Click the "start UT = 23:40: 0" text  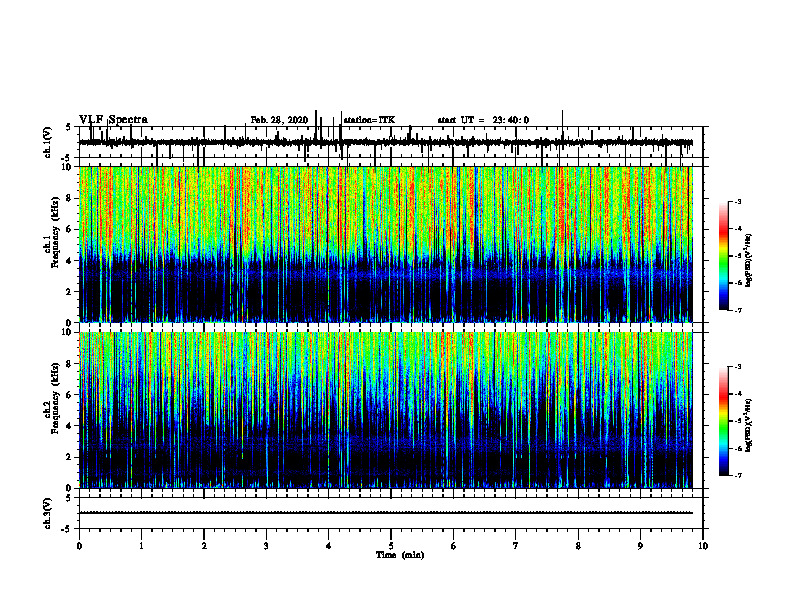pyautogui.click(x=483, y=120)
